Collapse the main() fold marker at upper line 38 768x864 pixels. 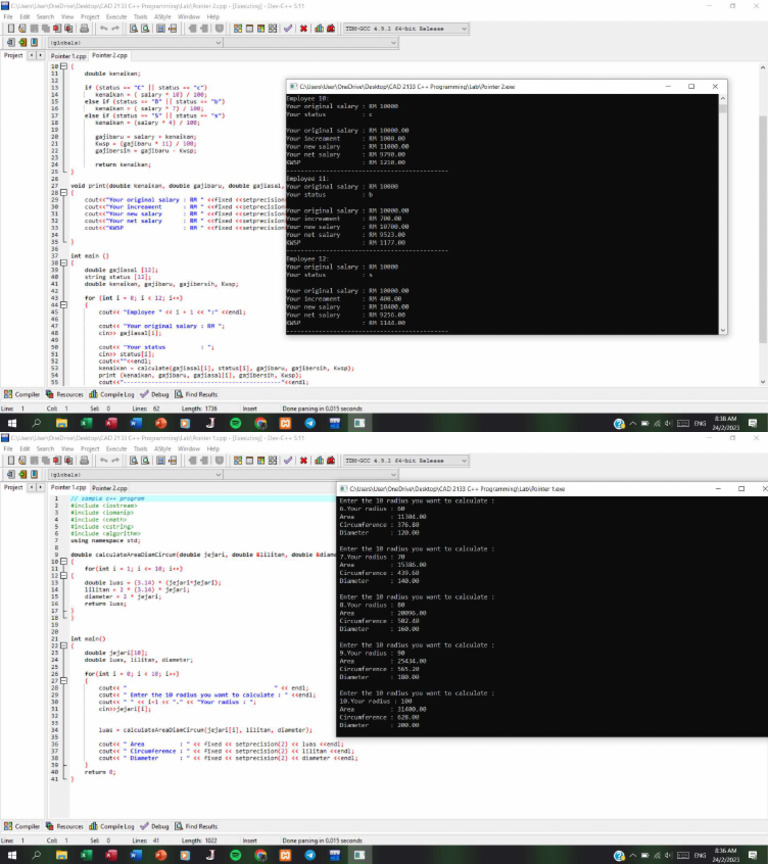pyautogui.click(x=65, y=262)
